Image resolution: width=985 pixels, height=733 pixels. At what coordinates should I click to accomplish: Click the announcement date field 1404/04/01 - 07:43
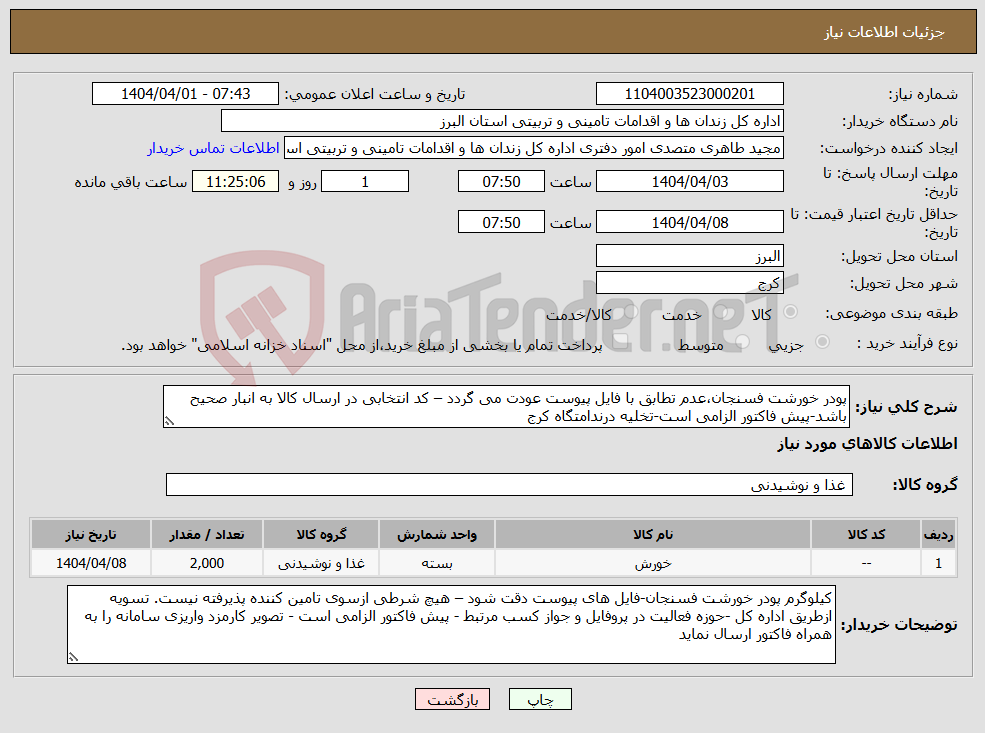pyautogui.click(x=185, y=94)
